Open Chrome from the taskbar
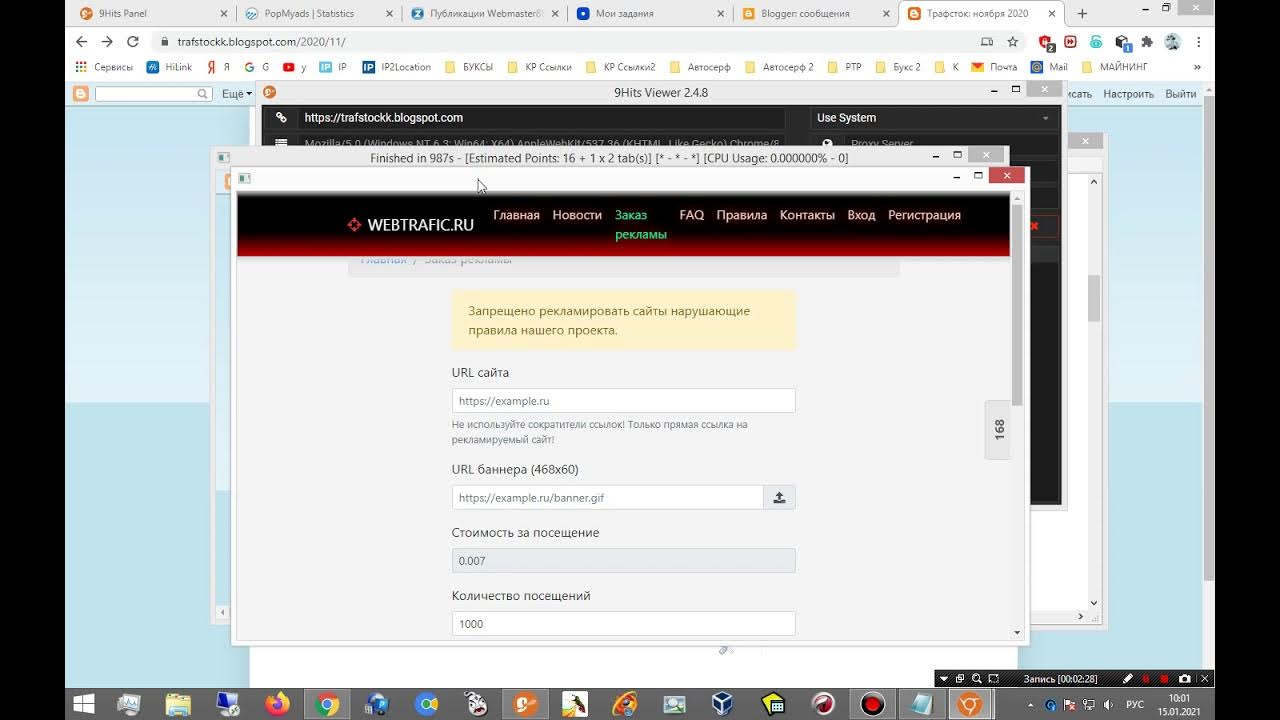The width and height of the screenshot is (1280, 720). (327, 704)
